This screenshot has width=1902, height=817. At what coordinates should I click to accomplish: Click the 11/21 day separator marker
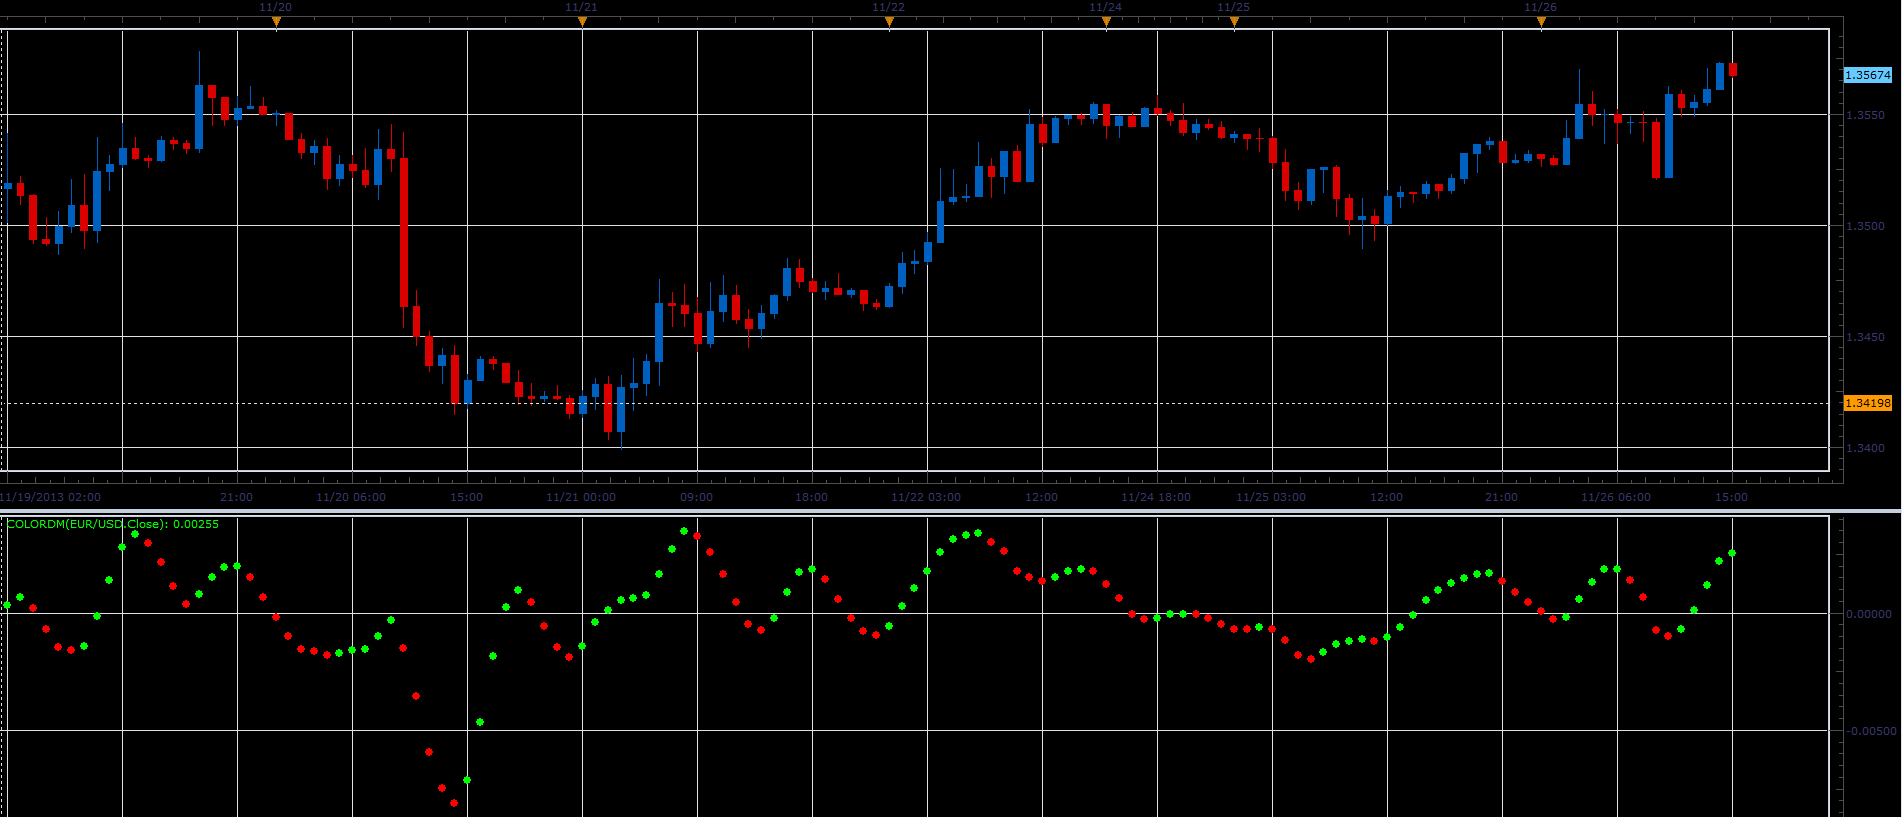[x=582, y=21]
